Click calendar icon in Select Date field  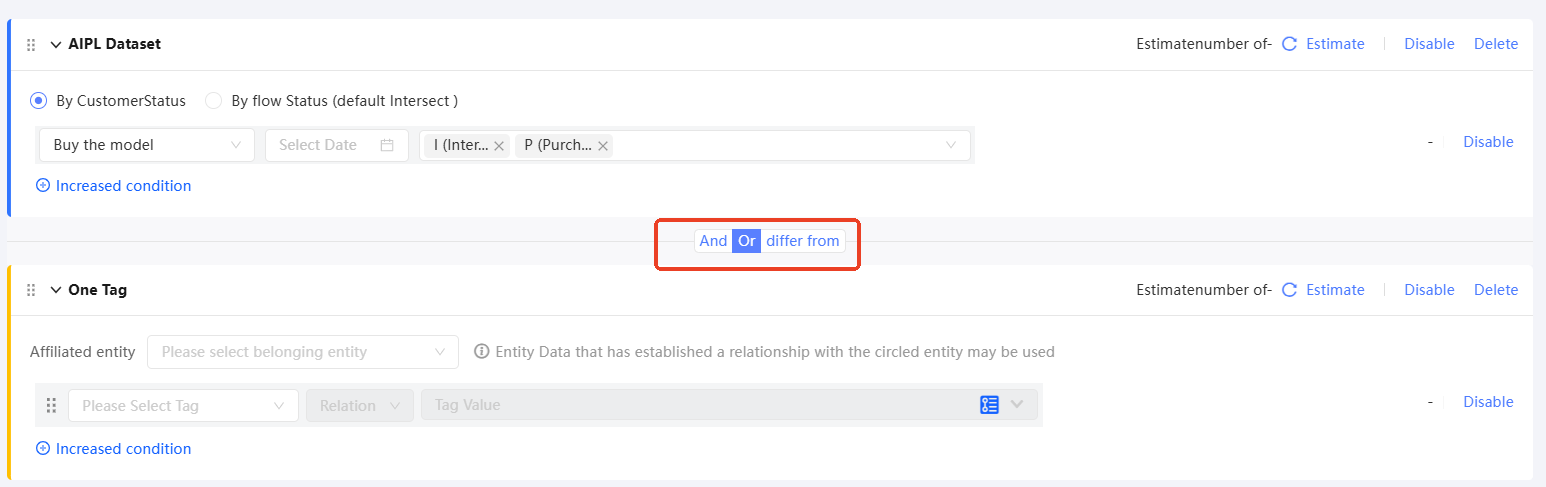tap(387, 145)
